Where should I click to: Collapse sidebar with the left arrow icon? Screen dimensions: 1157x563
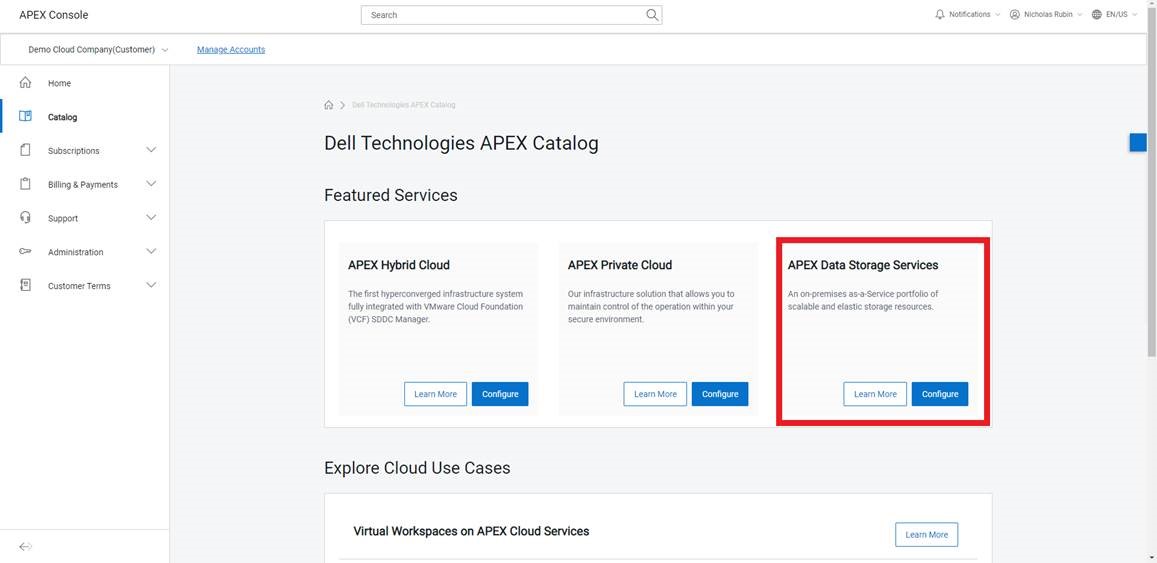tap(26, 547)
